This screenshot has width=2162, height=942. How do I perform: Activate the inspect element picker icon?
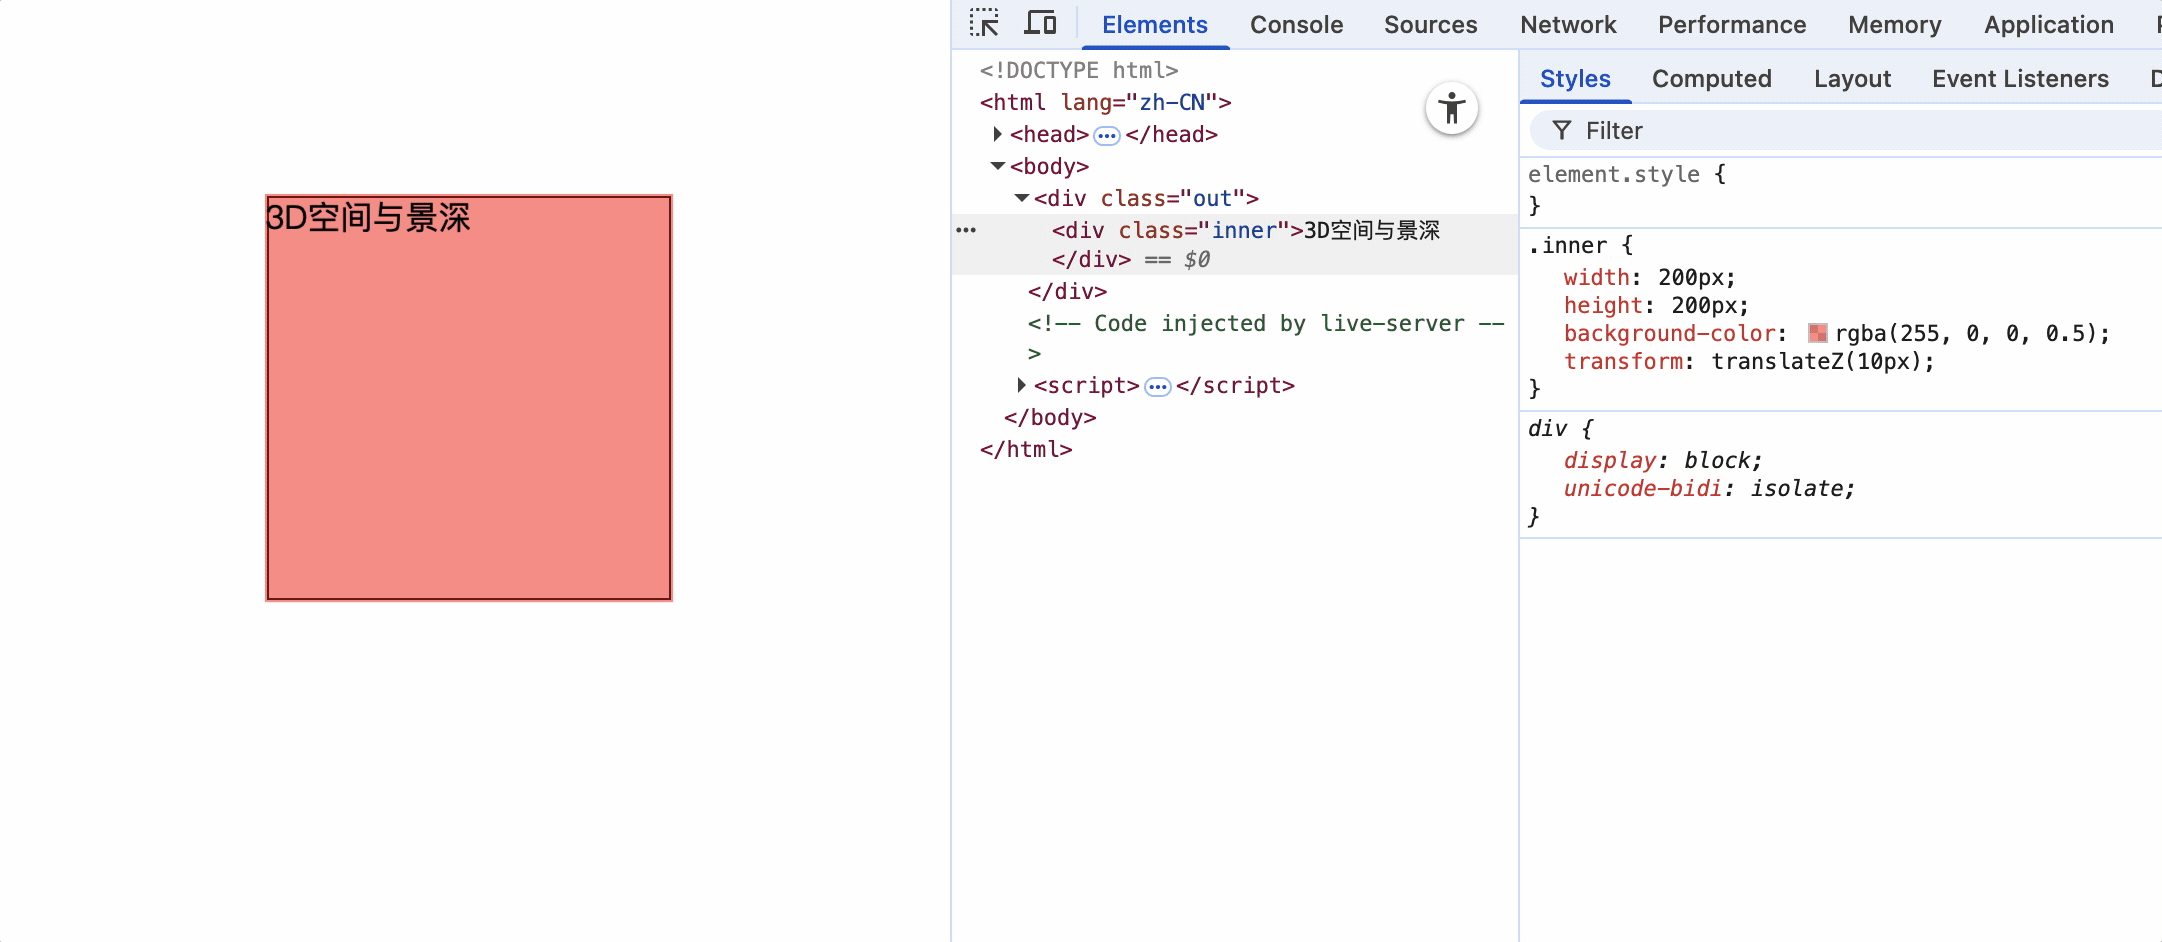[x=984, y=23]
